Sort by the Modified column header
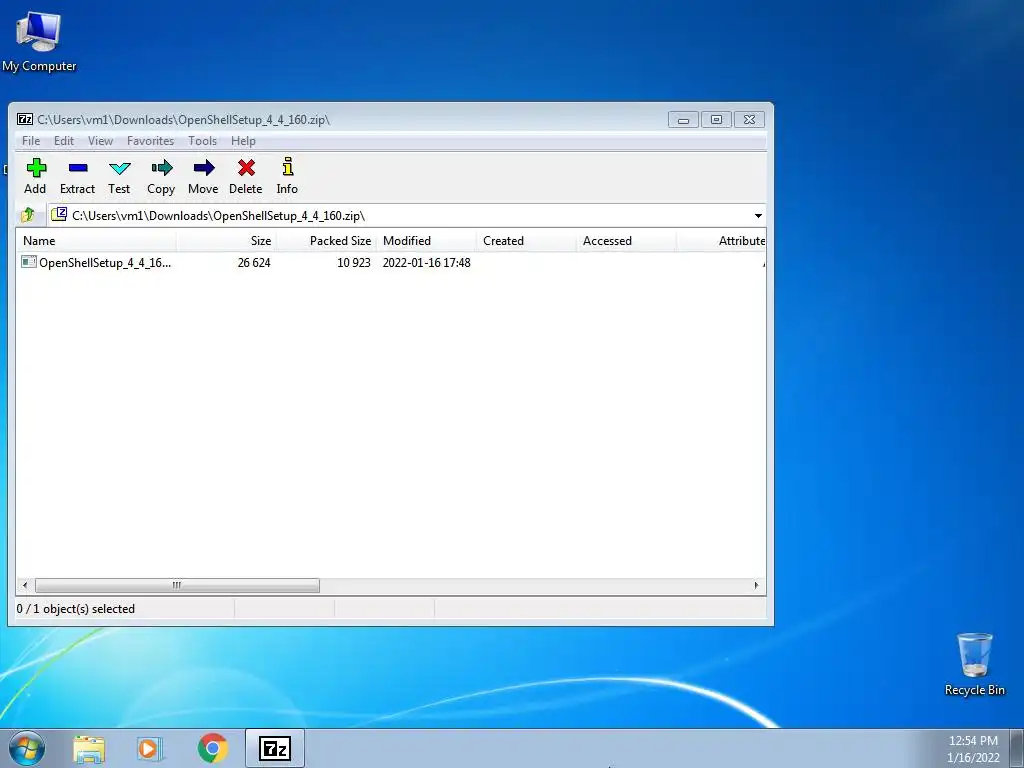This screenshot has height=768, width=1024. [426, 241]
